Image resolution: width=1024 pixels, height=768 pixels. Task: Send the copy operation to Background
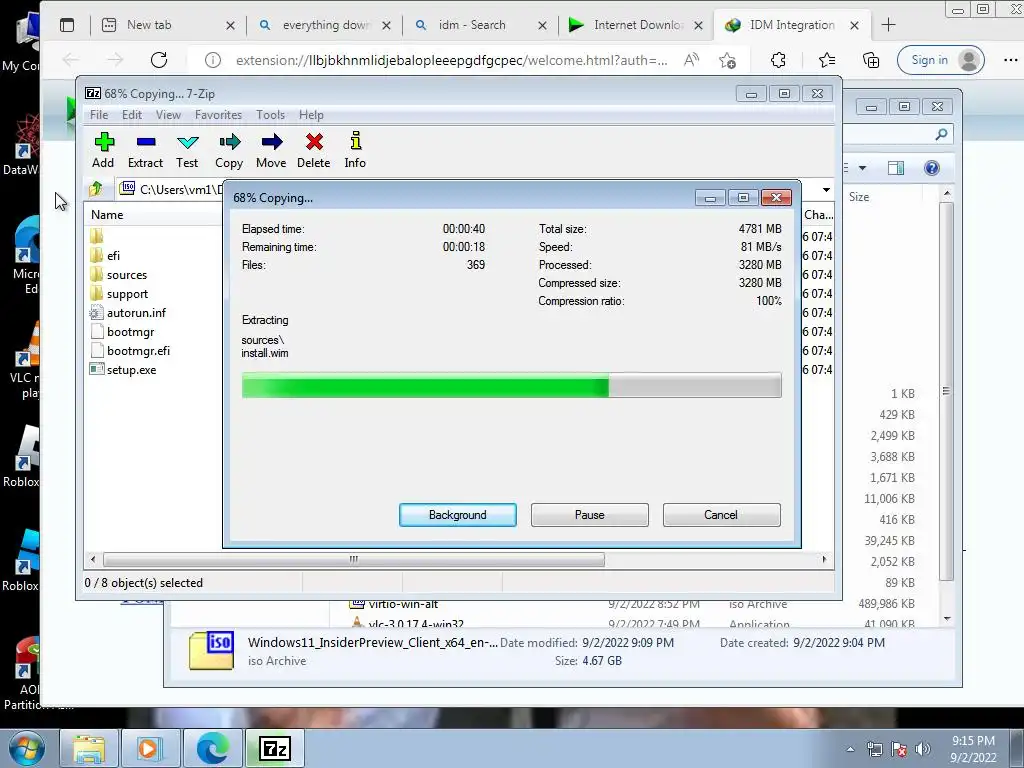pos(458,515)
